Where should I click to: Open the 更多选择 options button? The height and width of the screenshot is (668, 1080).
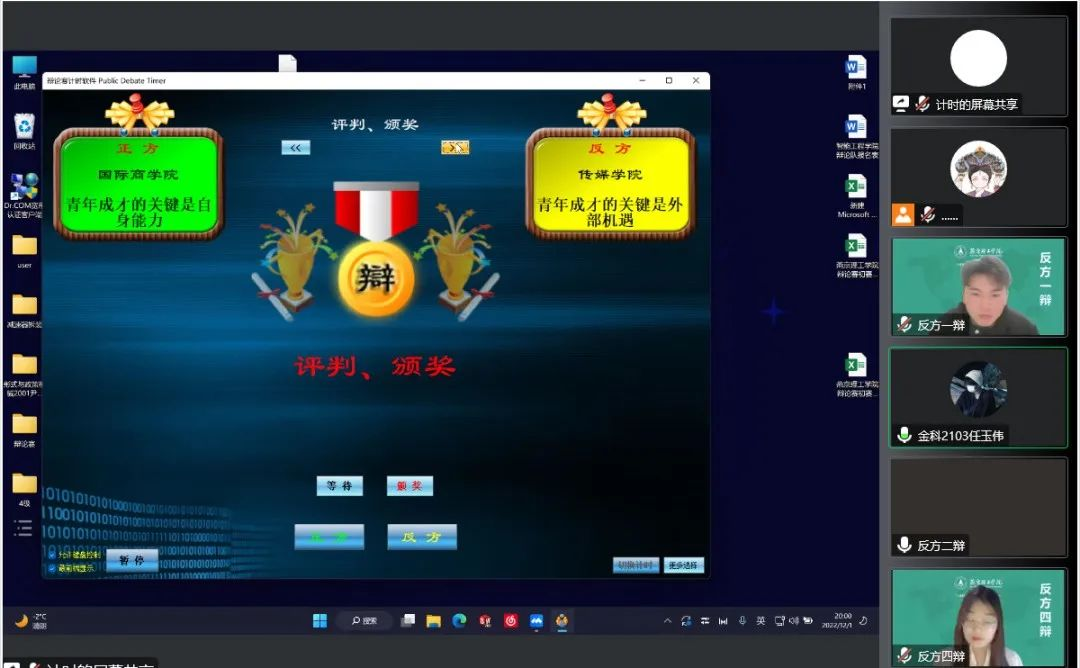coord(685,565)
